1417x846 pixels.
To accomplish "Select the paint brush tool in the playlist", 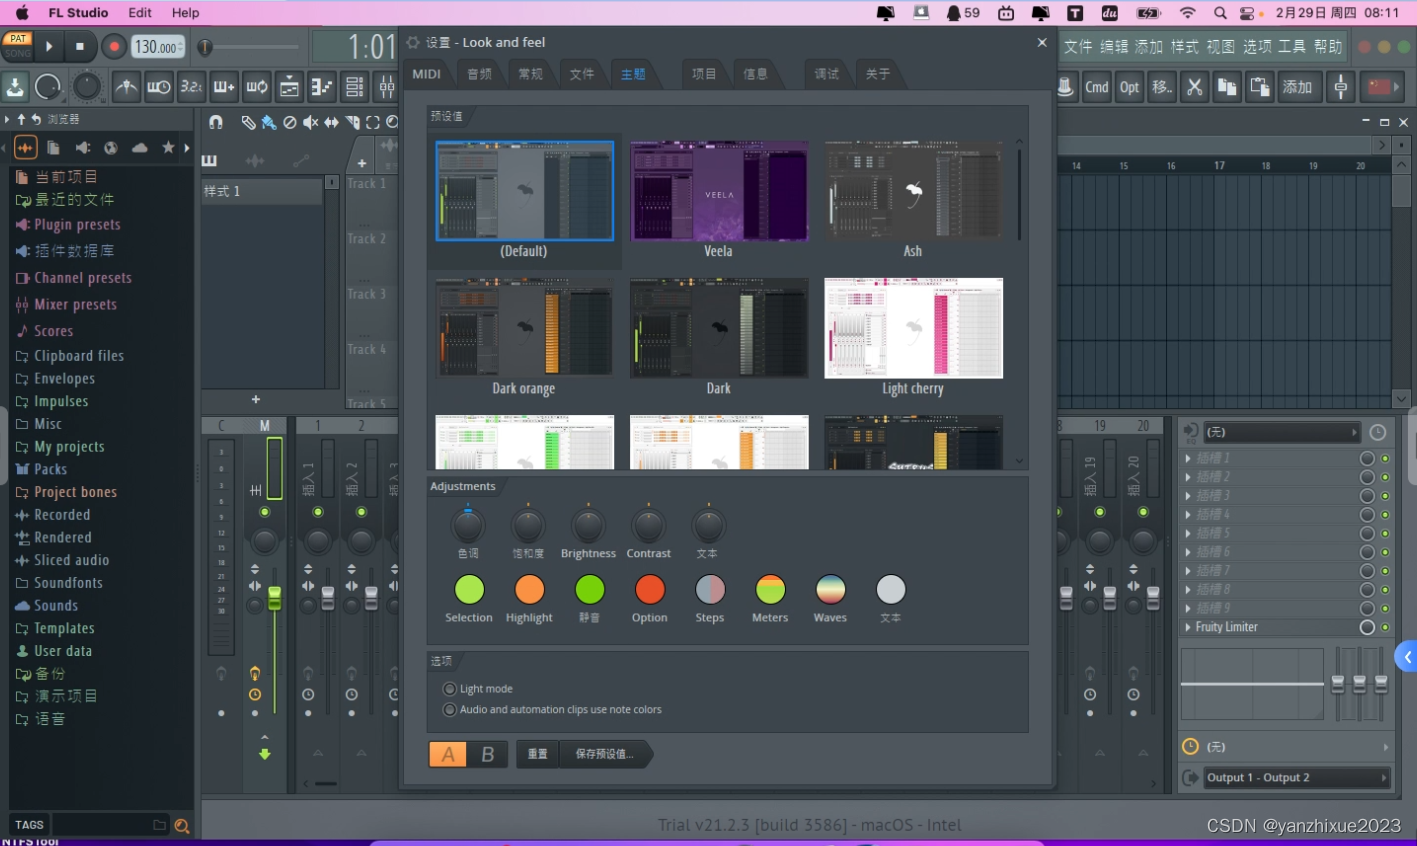I will coord(269,122).
